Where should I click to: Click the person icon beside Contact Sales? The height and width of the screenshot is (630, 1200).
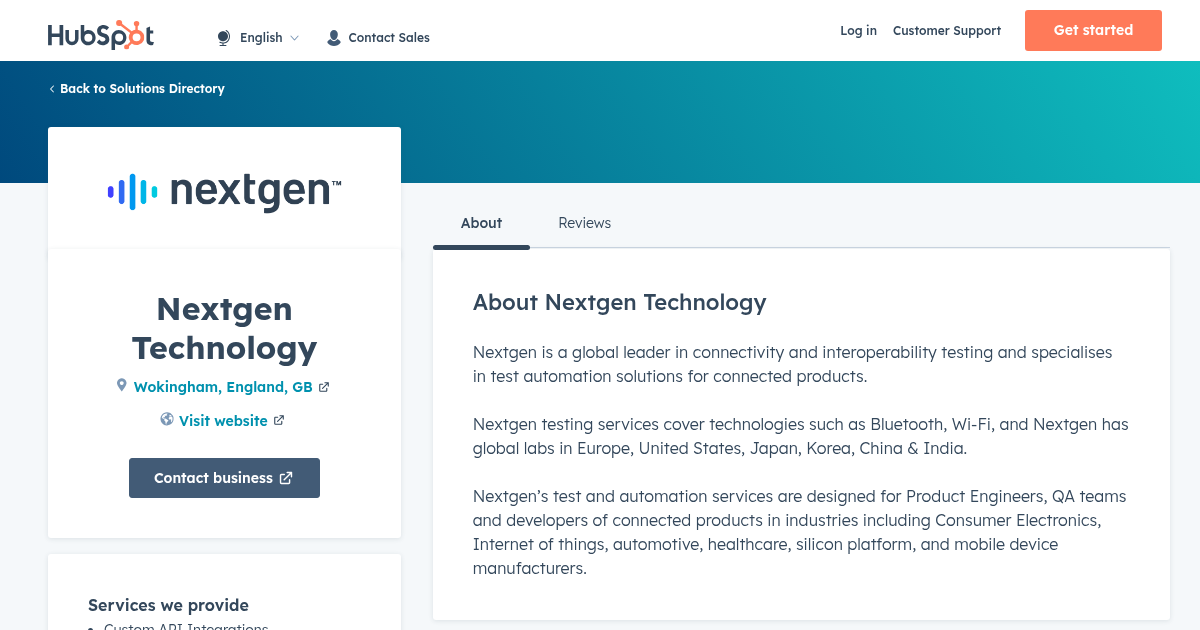pos(334,38)
